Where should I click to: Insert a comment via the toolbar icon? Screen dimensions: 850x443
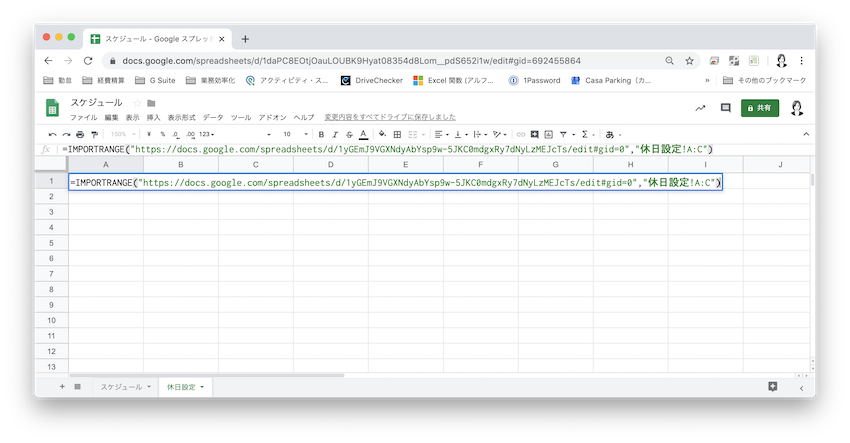pos(534,134)
